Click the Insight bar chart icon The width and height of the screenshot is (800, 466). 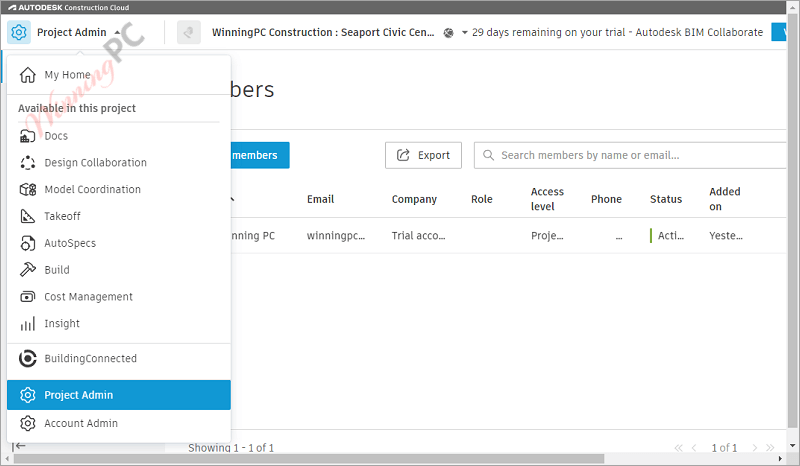(x=28, y=324)
